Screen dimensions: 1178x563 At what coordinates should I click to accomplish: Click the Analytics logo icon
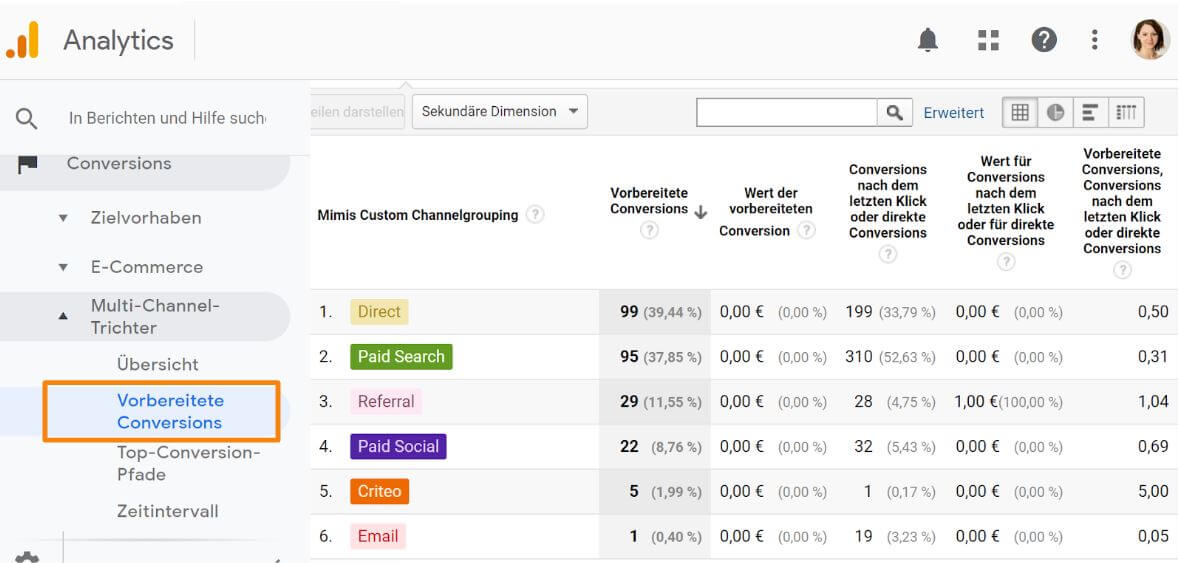(23, 40)
